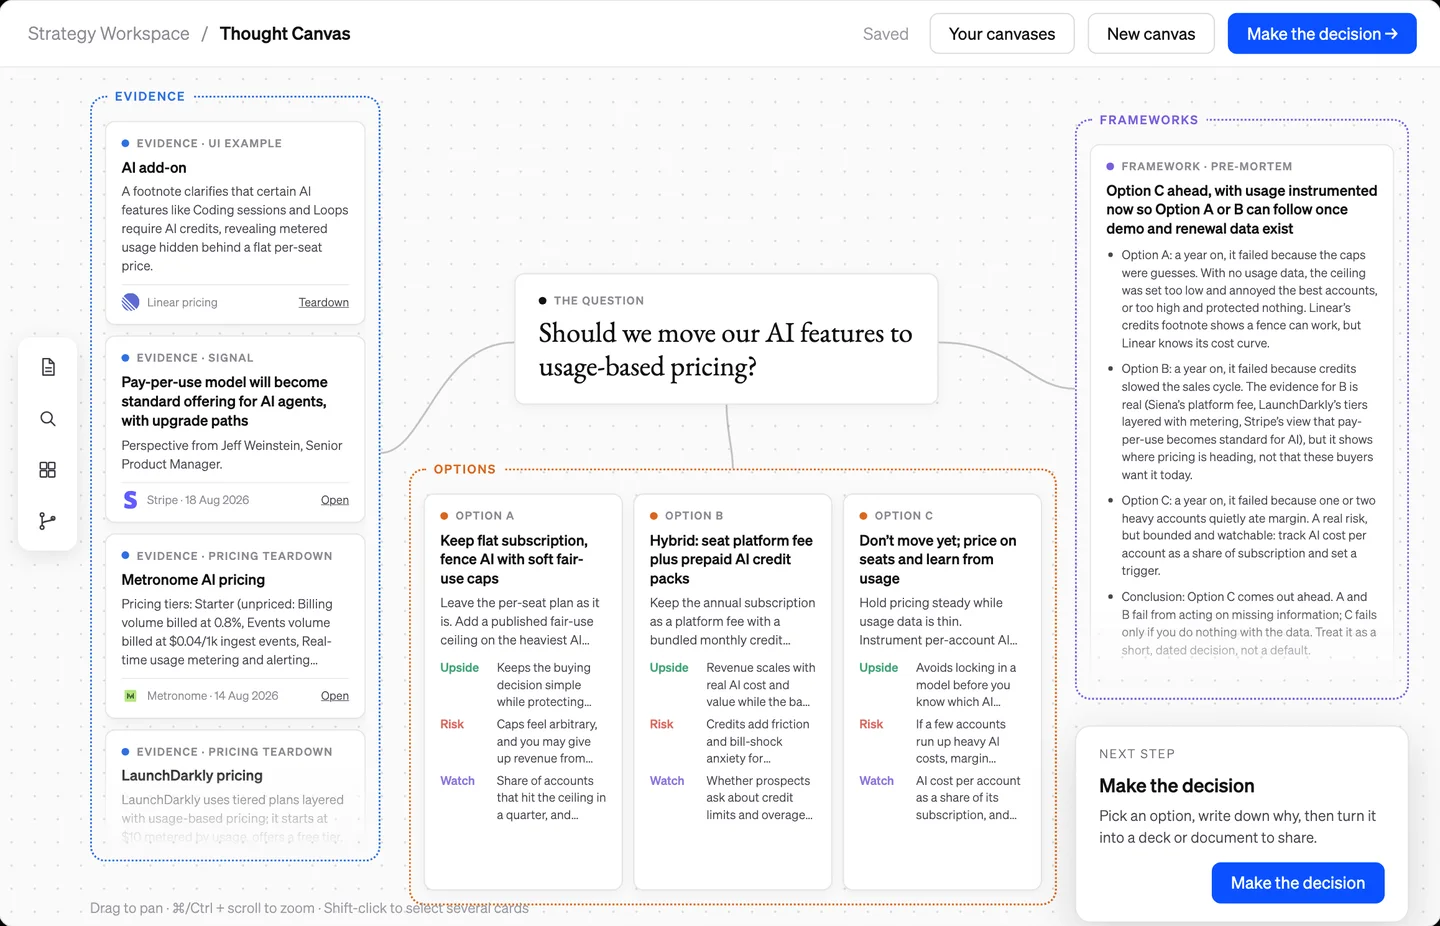Click the Metronome logo icon
The image size is (1440, 926).
click(130, 696)
